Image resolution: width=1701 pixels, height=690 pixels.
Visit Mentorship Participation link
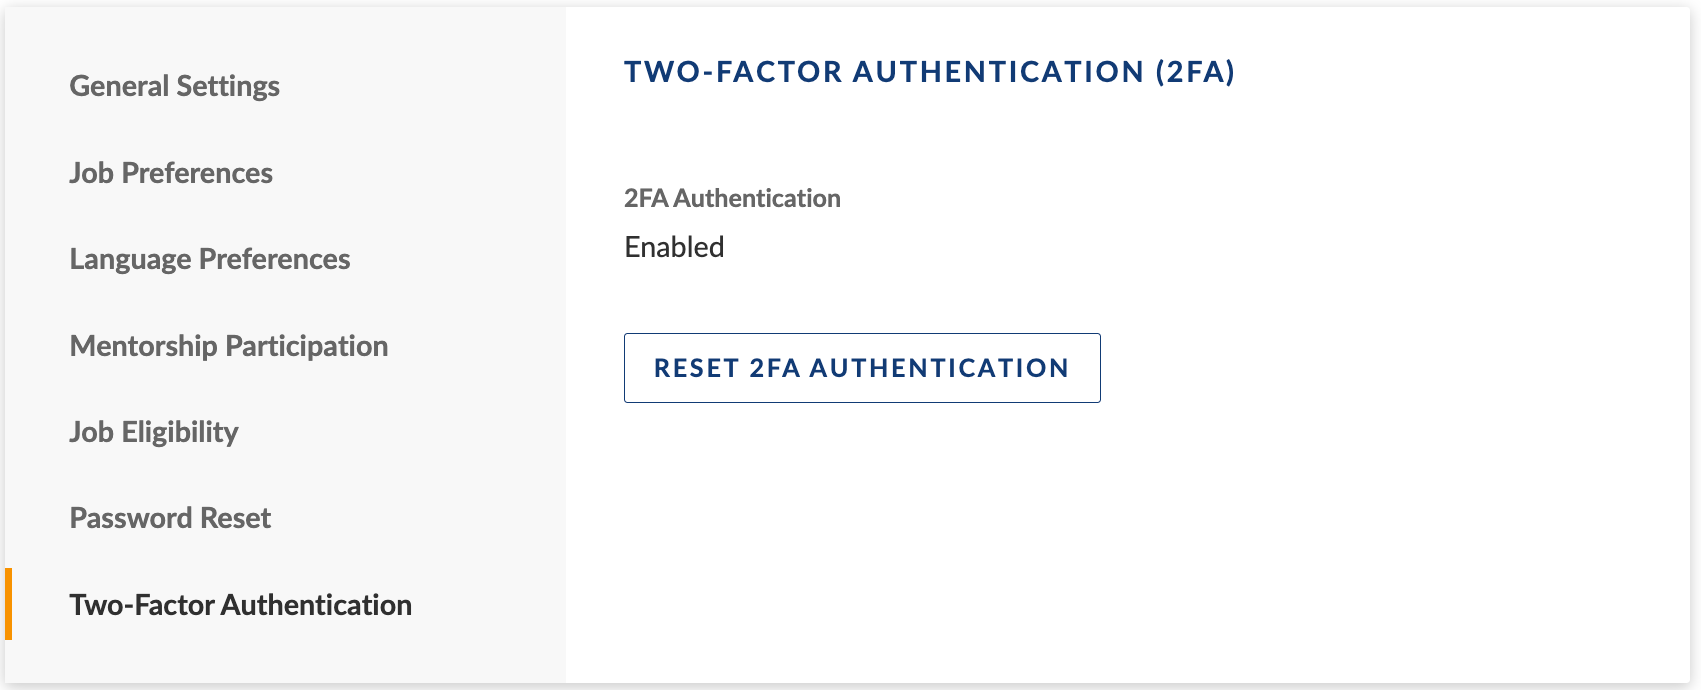point(229,346)
